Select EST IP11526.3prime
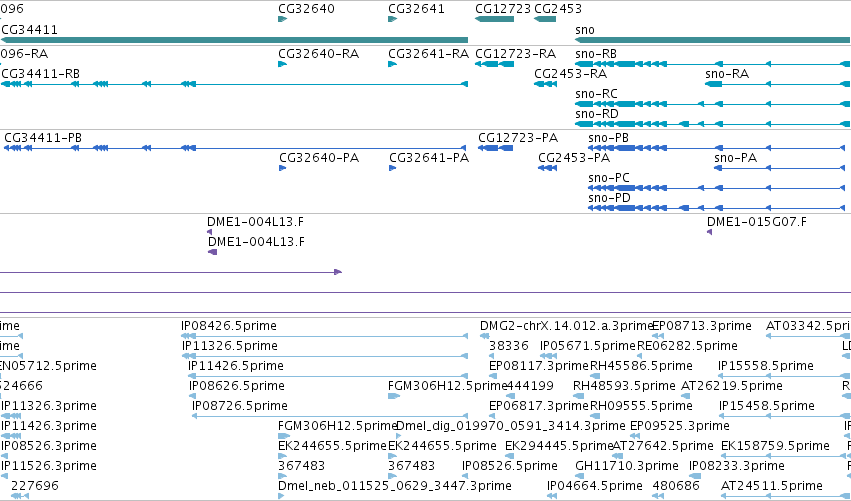851x501 pixels. pos(49,466)
